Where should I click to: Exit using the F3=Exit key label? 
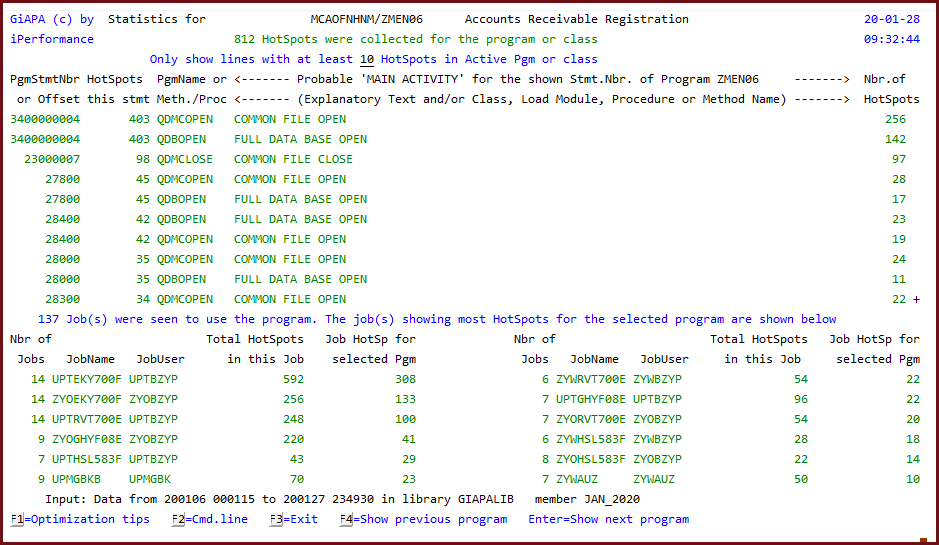(296, 519)
